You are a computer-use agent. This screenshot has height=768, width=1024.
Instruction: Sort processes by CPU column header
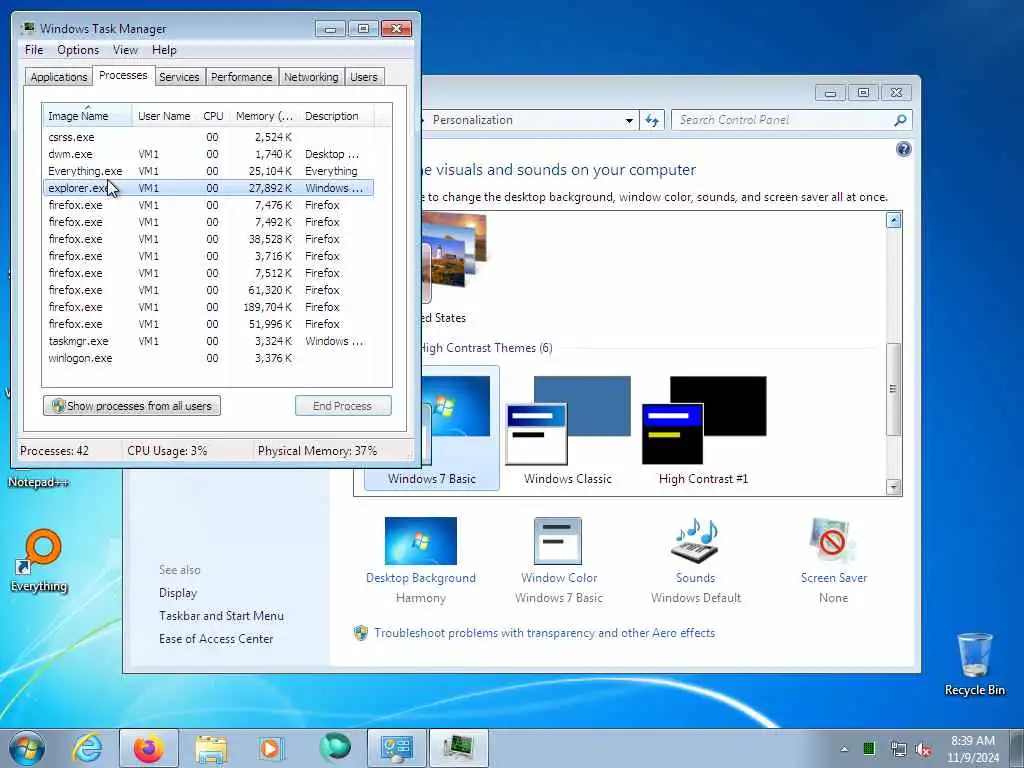(x=213, y=116)
